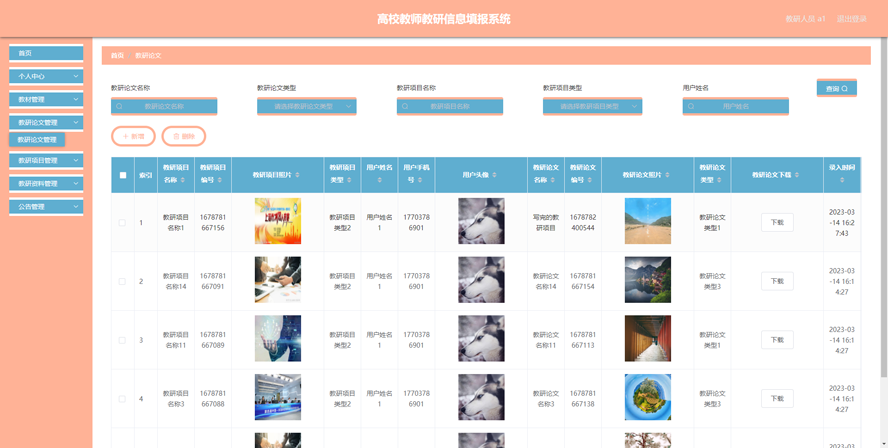Focus 教研项目名称 search input
The width and height of the screenshot is (888, 448).
(450, 106)
